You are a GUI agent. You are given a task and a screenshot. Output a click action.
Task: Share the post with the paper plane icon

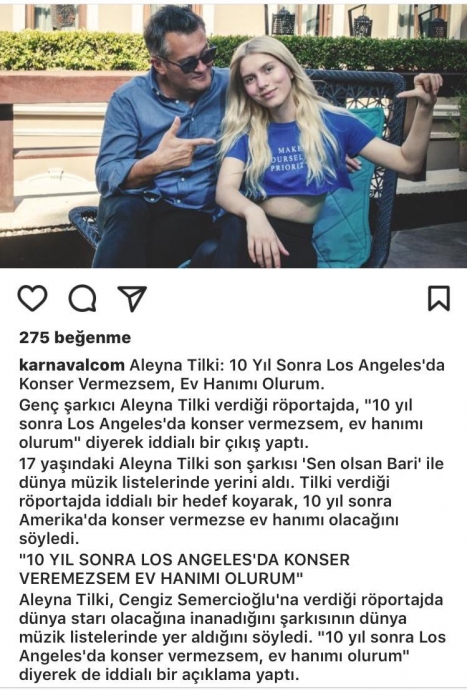pyautogui.click(x=132, y=299)
